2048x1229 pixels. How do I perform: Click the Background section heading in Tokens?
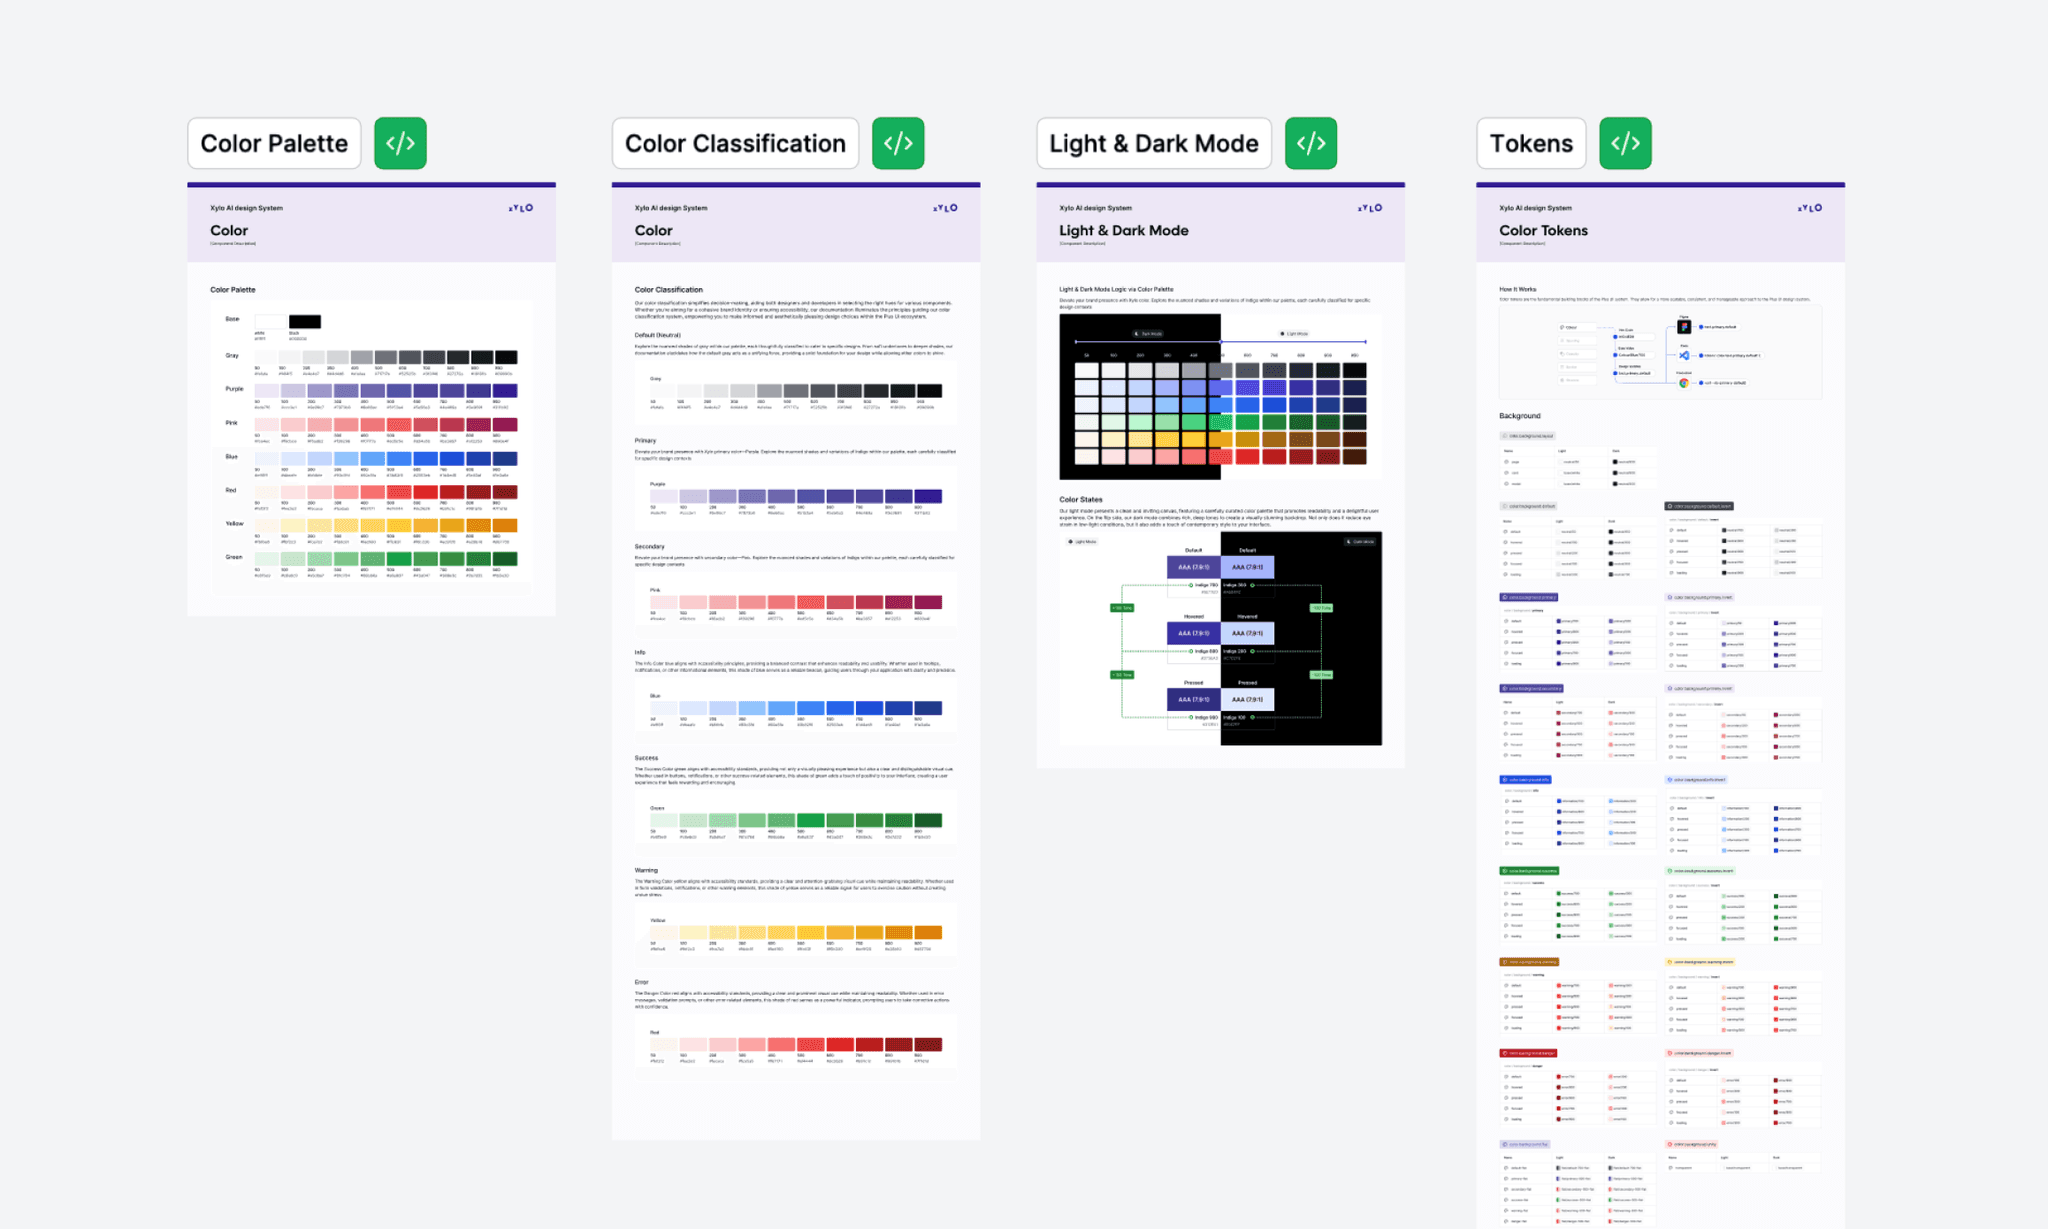tap(1519, 416)
